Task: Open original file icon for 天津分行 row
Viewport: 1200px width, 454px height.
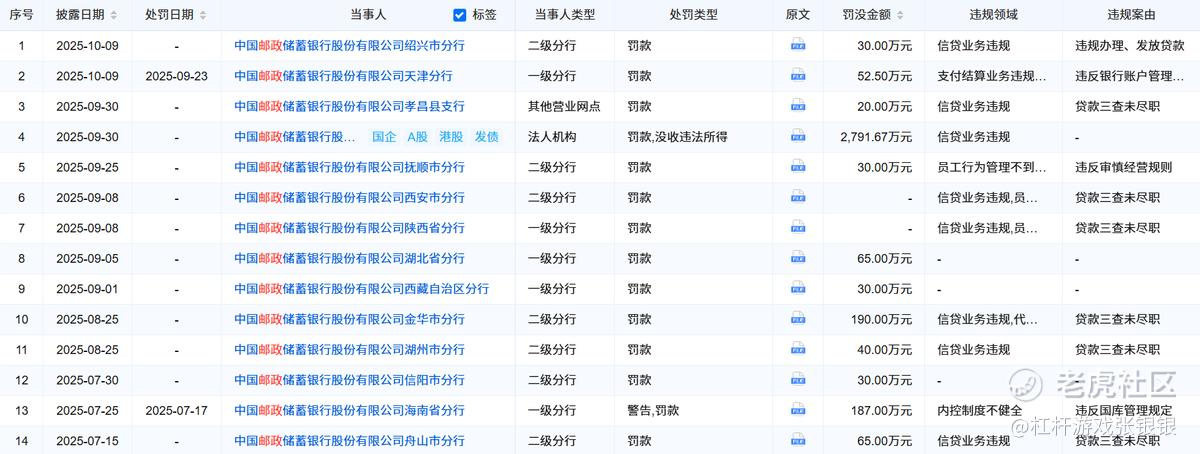Action: [798, 76]
